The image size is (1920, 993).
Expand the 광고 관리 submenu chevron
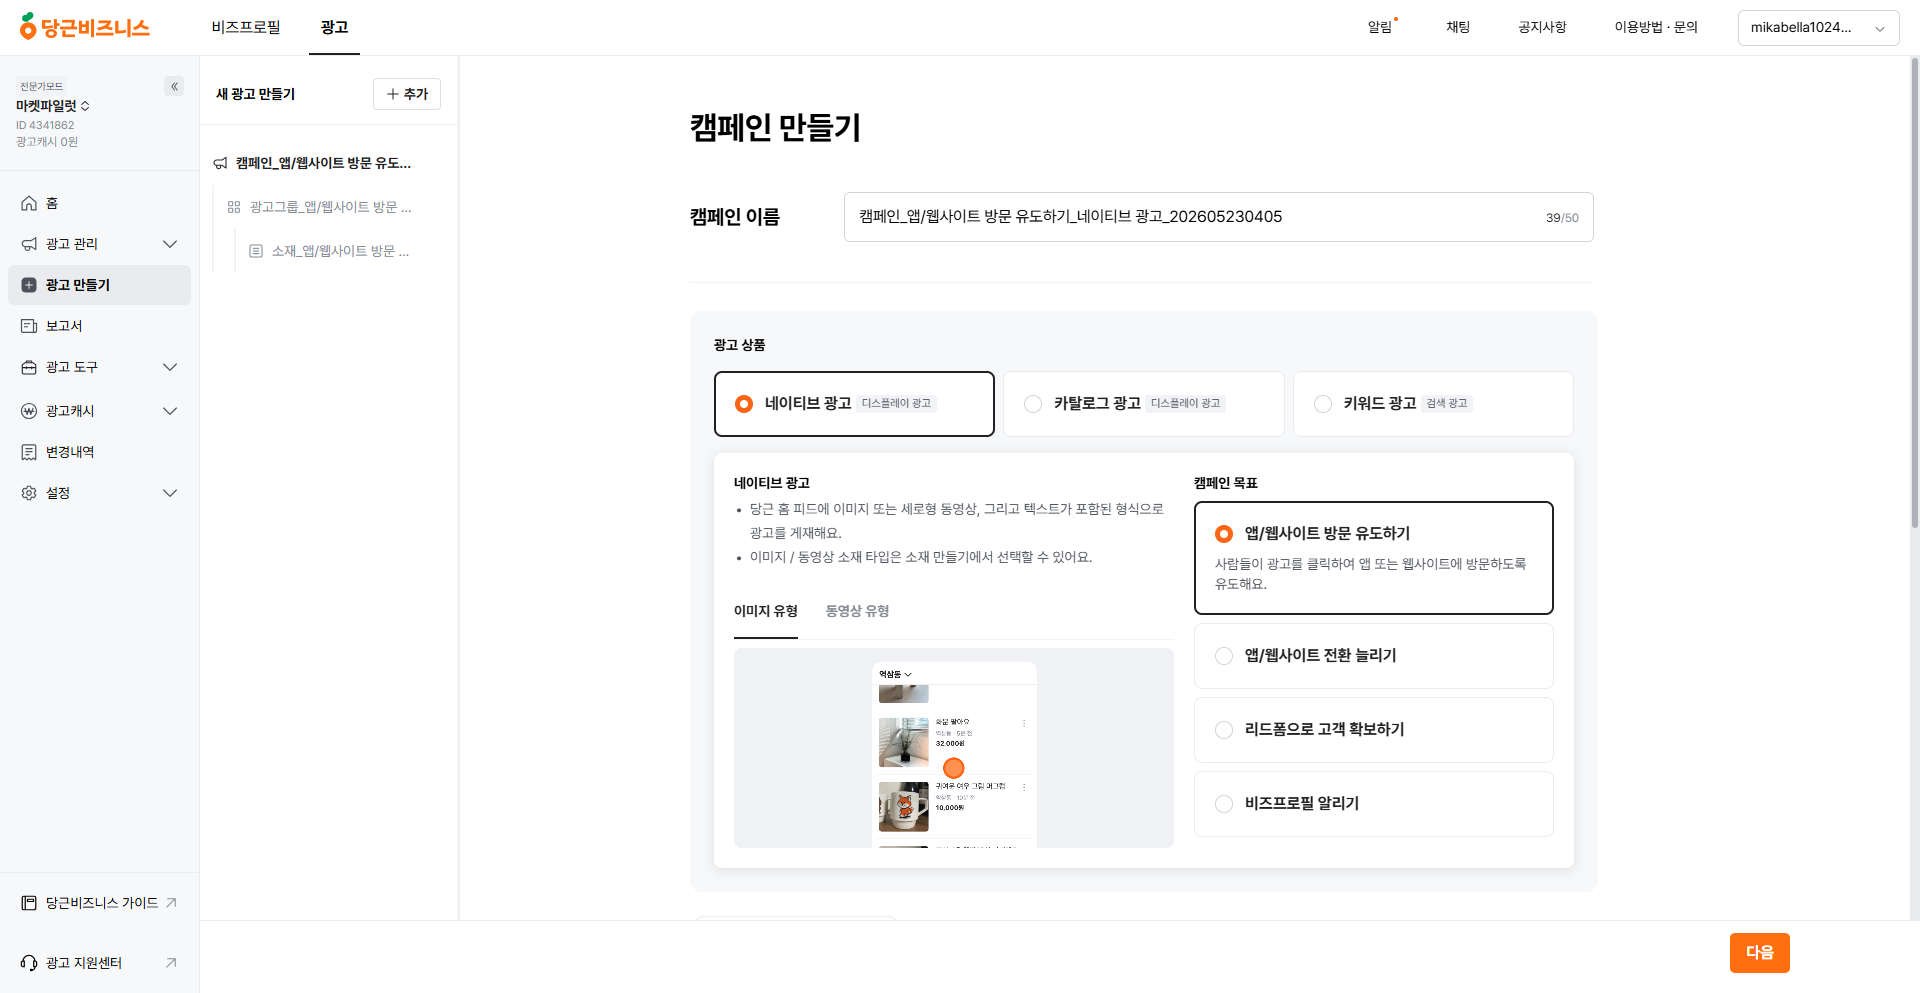tap(170, 244)
